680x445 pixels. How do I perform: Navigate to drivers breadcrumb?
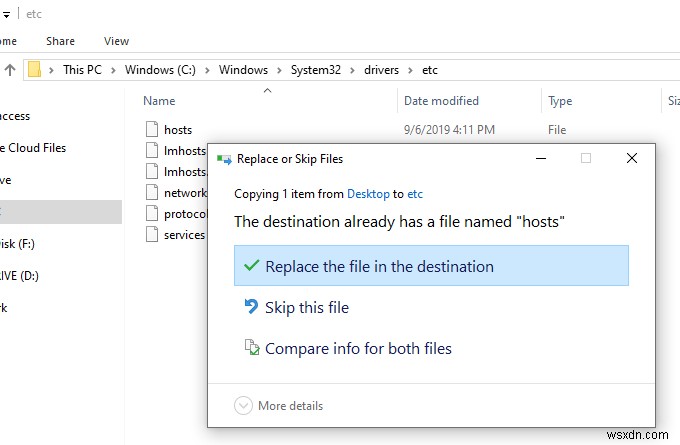[381, 70]
